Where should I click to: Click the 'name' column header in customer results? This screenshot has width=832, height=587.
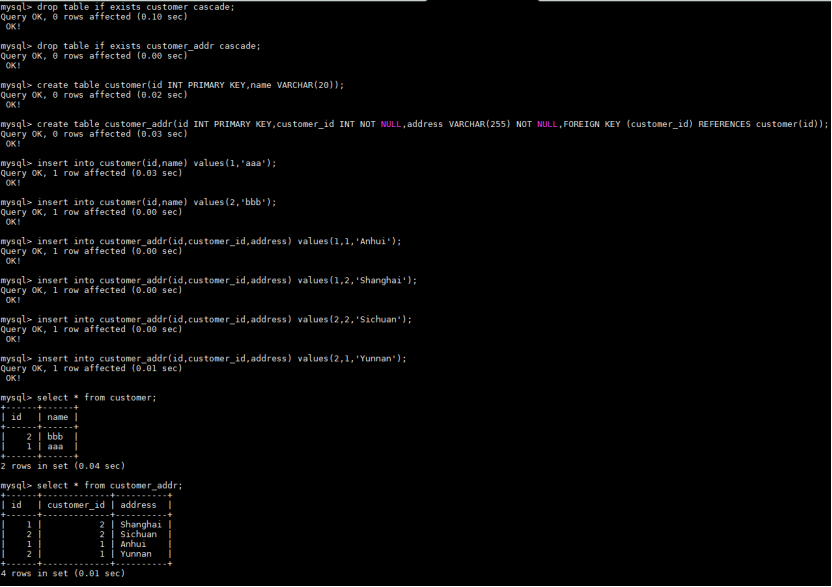tap(58, 417)
